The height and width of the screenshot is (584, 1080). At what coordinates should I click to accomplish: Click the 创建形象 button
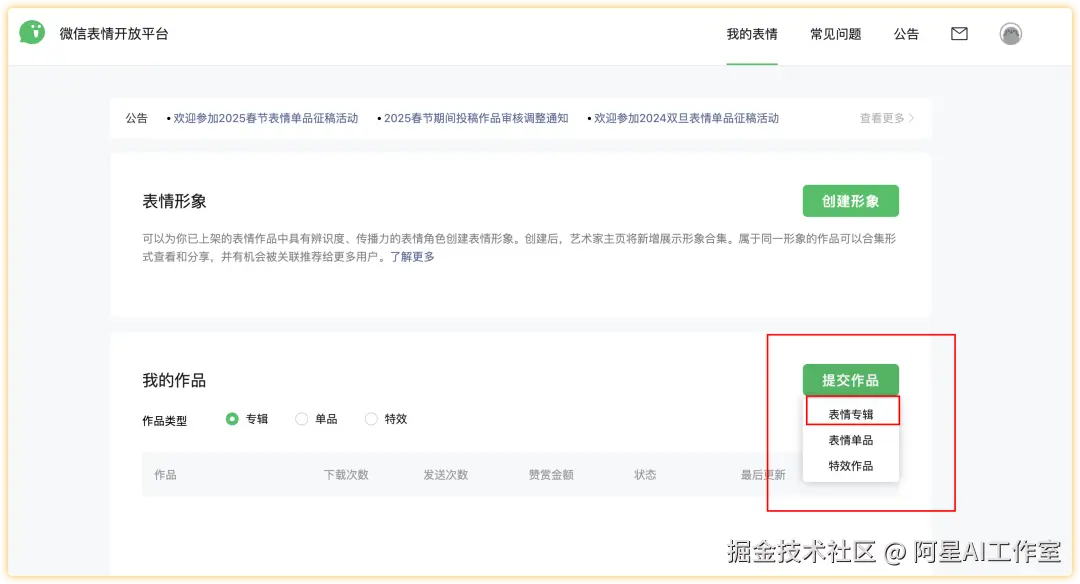(851, 200)
